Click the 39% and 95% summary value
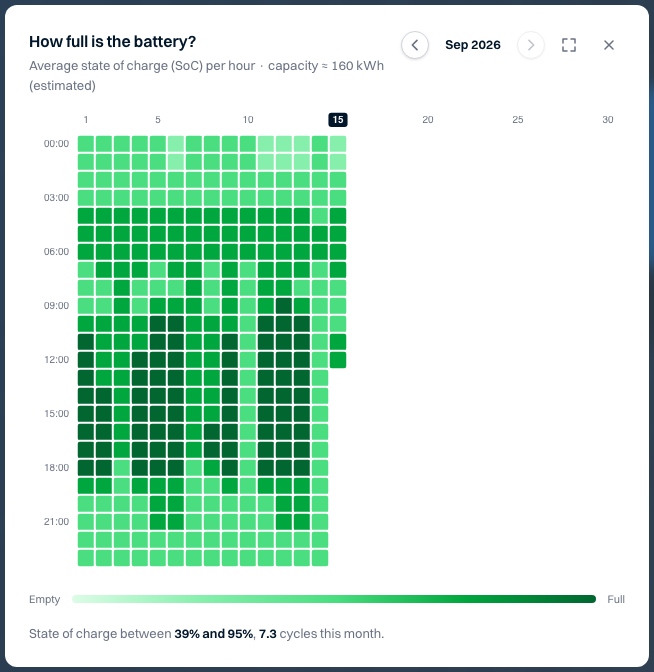 pos(213,633)
